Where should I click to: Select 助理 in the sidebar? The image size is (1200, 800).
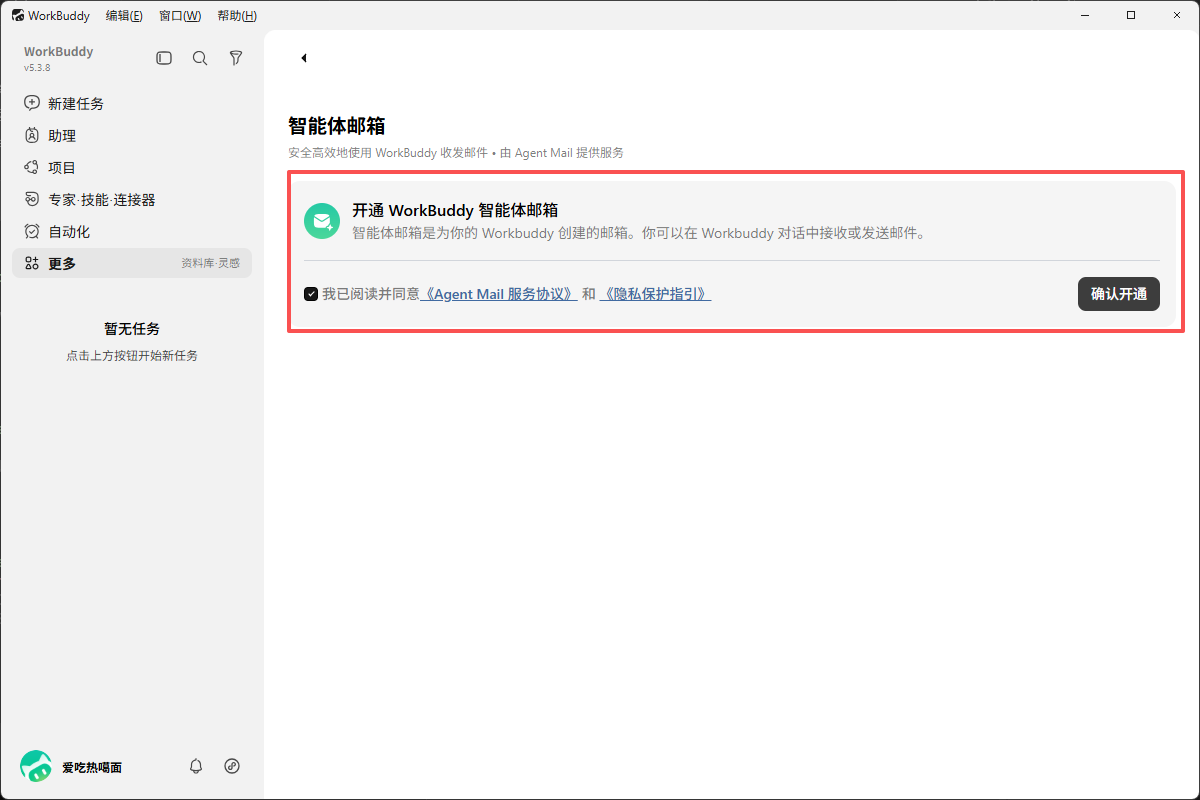(132, 135)
